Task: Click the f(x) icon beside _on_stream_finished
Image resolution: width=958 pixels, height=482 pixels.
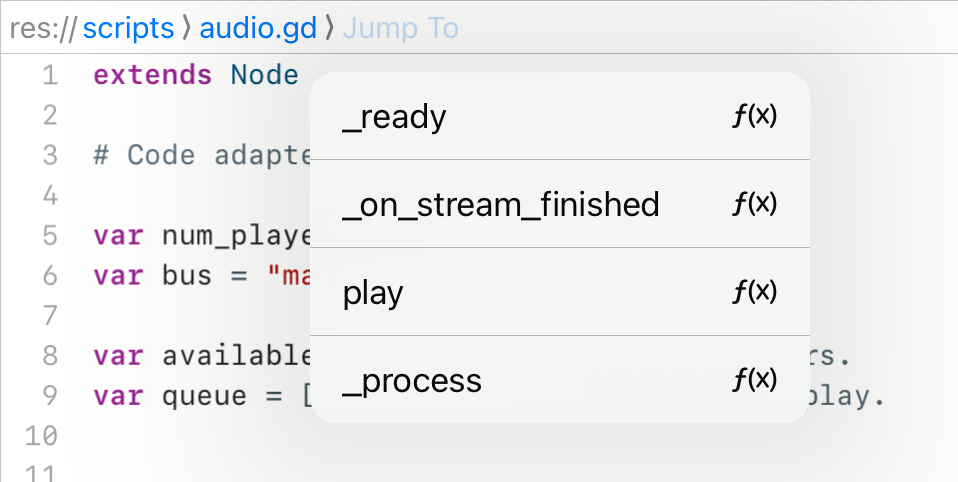Action: (x=755, y=203)
